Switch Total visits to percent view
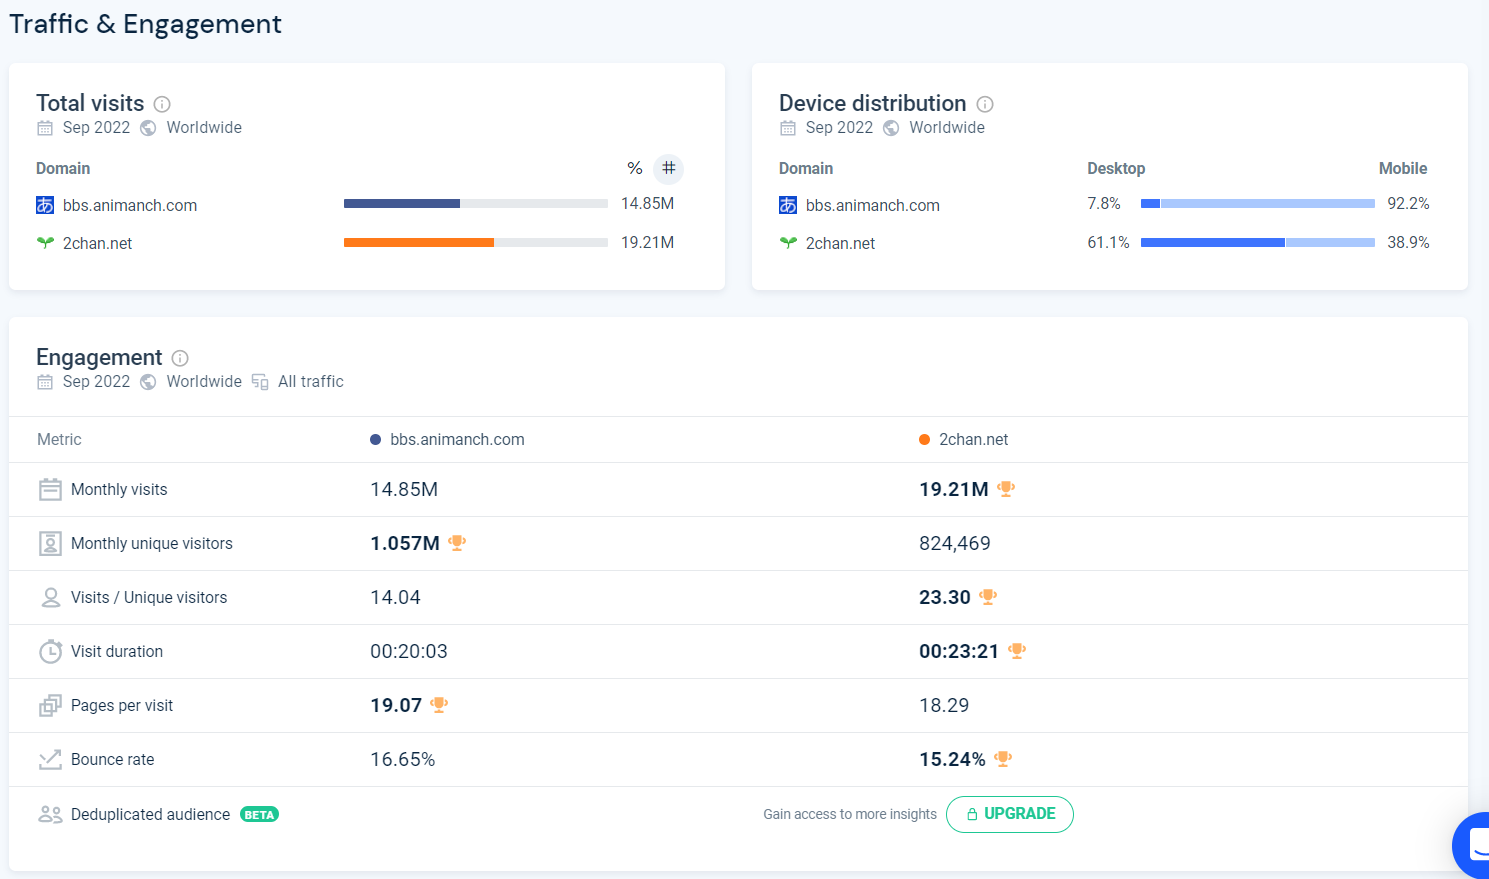 tap(634, 168)
